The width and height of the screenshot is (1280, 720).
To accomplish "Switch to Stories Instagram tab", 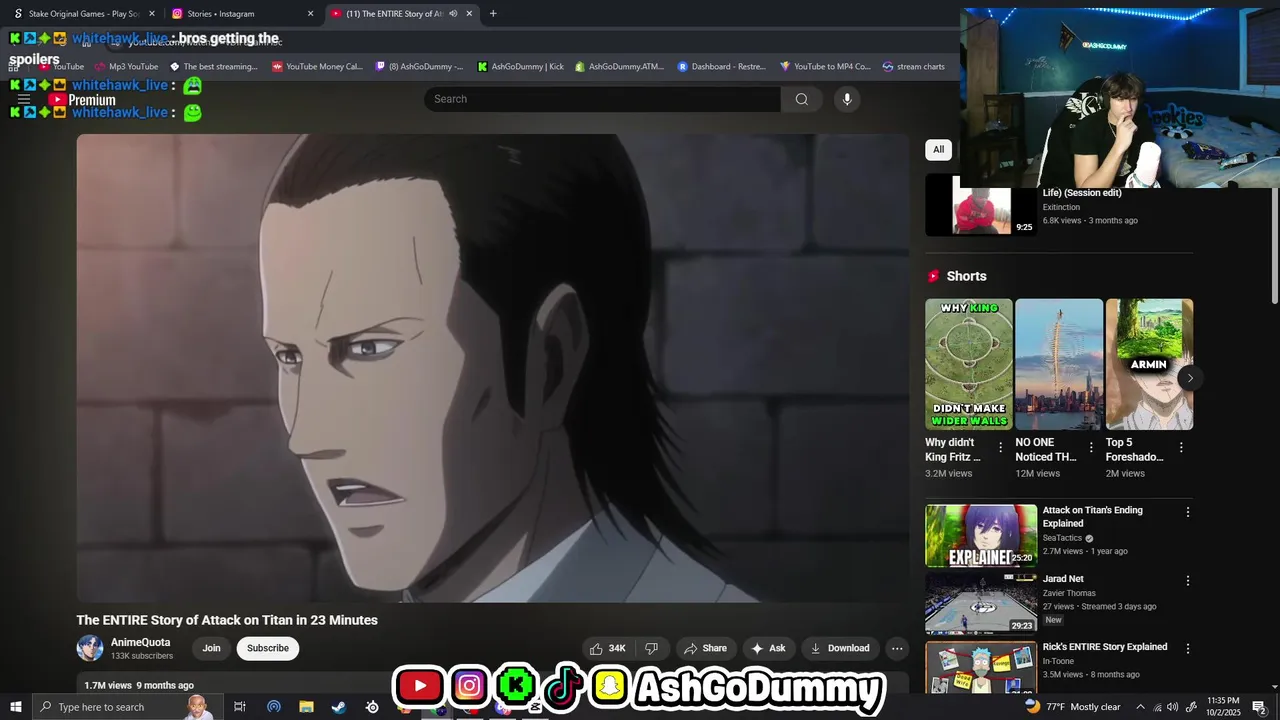I will coord(240,14).
